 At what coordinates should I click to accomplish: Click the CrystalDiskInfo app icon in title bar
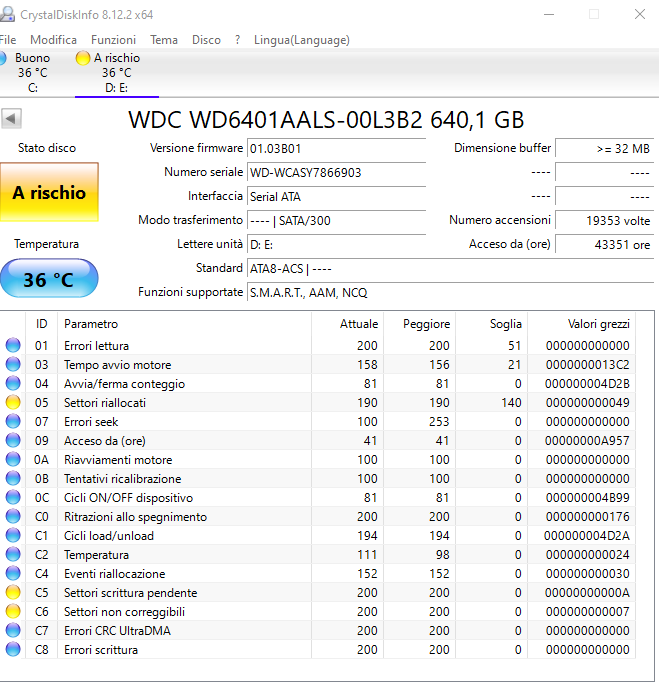(7, 14)
